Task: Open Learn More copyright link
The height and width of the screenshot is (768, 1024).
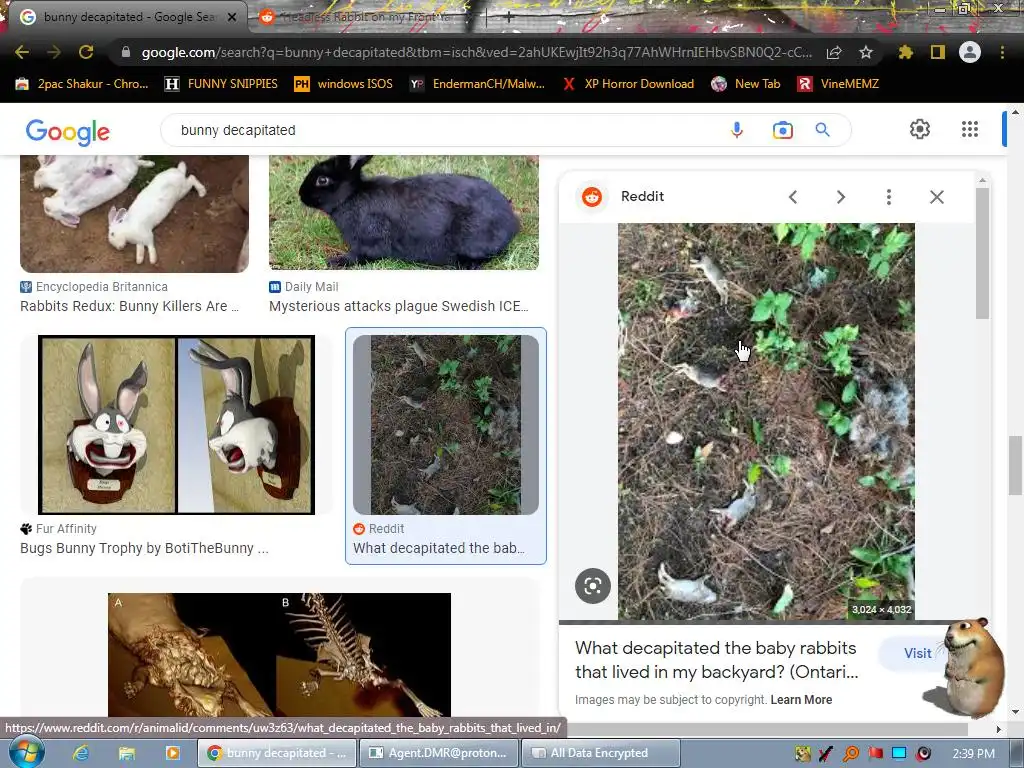Action: (801, 699)
